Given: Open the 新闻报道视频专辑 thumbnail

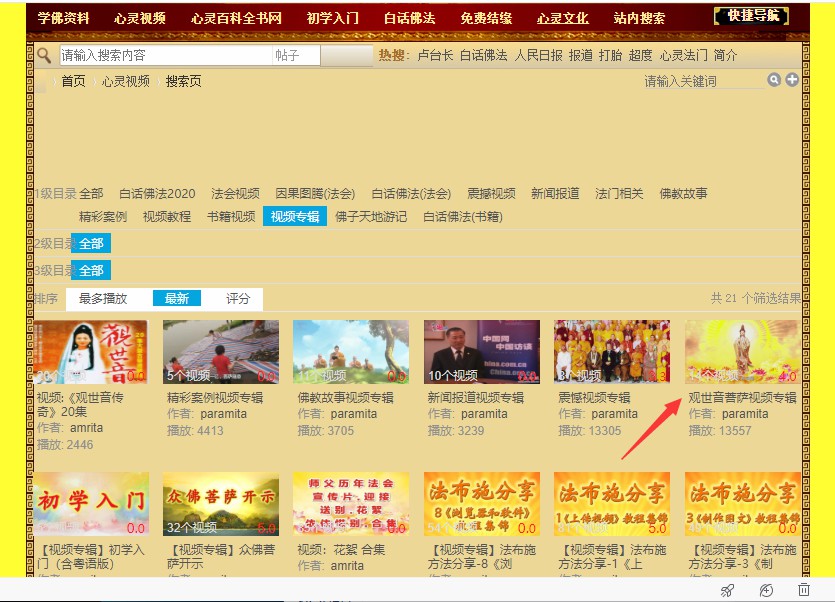Looking at the screenshot, I should pyautogui.click(x=481, y=352).
